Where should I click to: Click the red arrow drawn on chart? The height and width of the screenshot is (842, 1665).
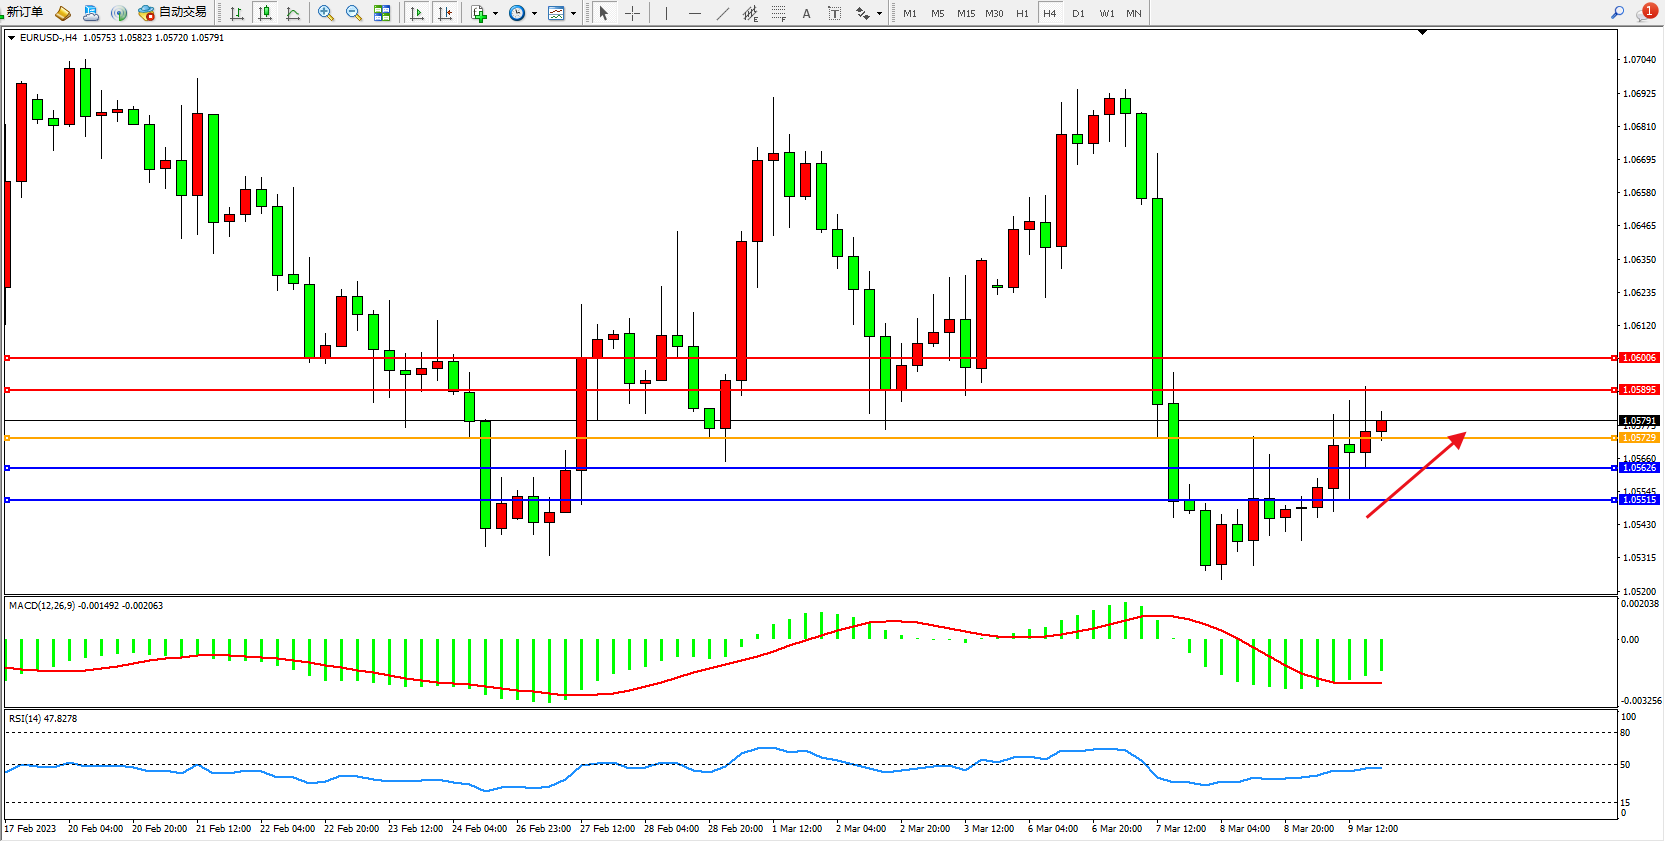(x=1415, y=475)
